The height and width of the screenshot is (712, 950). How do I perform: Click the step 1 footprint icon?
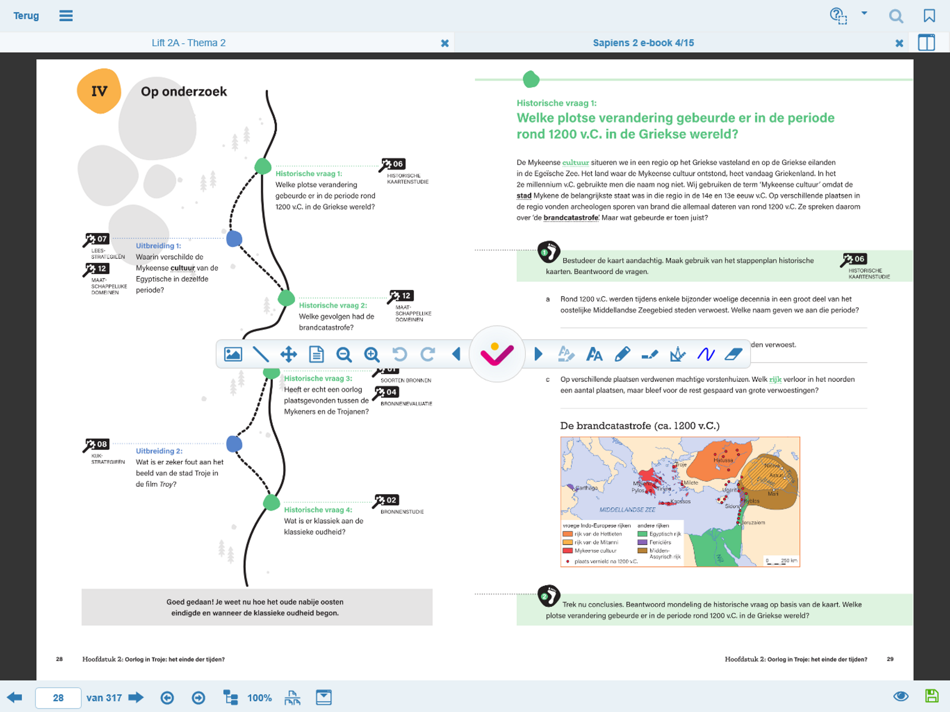tap(548, 251)
